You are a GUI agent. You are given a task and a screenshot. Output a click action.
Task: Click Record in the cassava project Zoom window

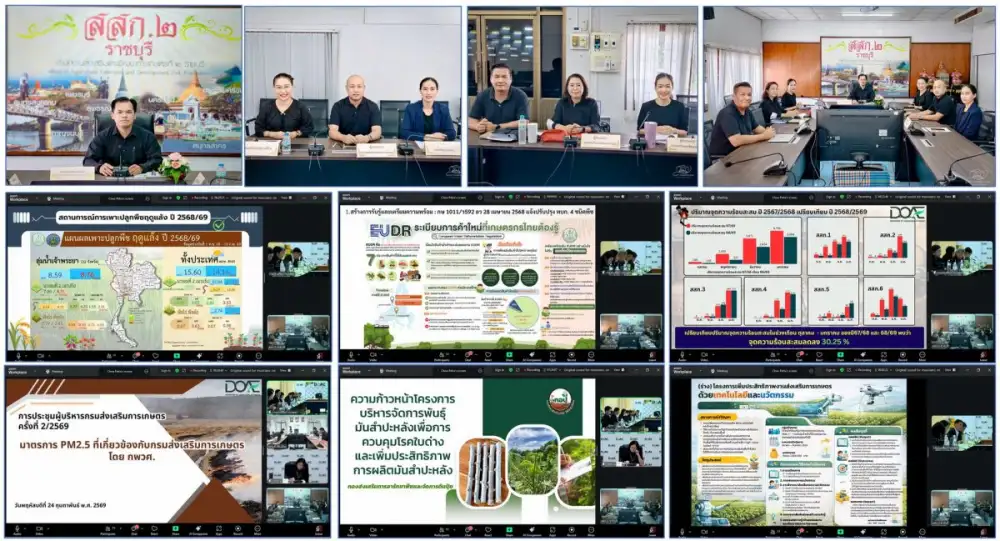tap(571, 531)
